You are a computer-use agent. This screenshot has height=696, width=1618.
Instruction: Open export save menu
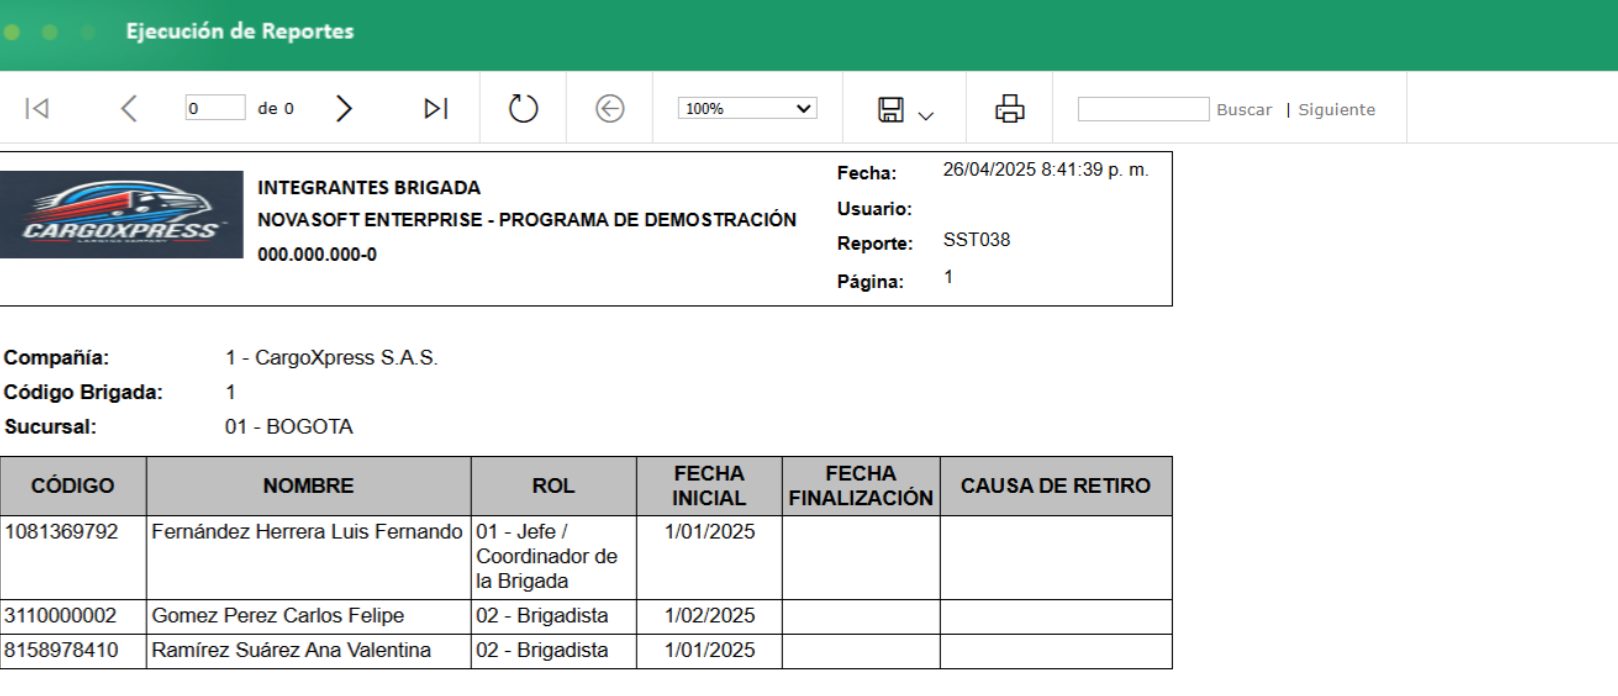[905, 109]
